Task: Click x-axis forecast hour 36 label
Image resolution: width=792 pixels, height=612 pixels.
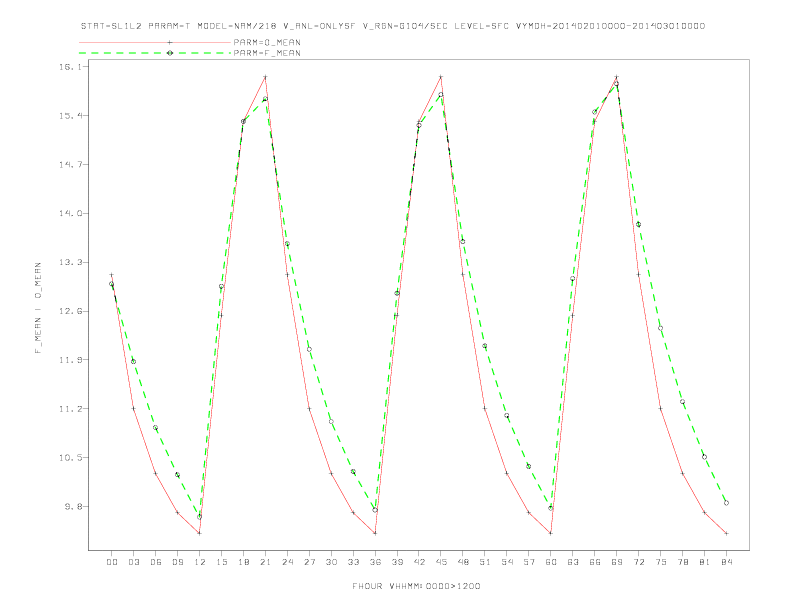Action: click(375, 562)
